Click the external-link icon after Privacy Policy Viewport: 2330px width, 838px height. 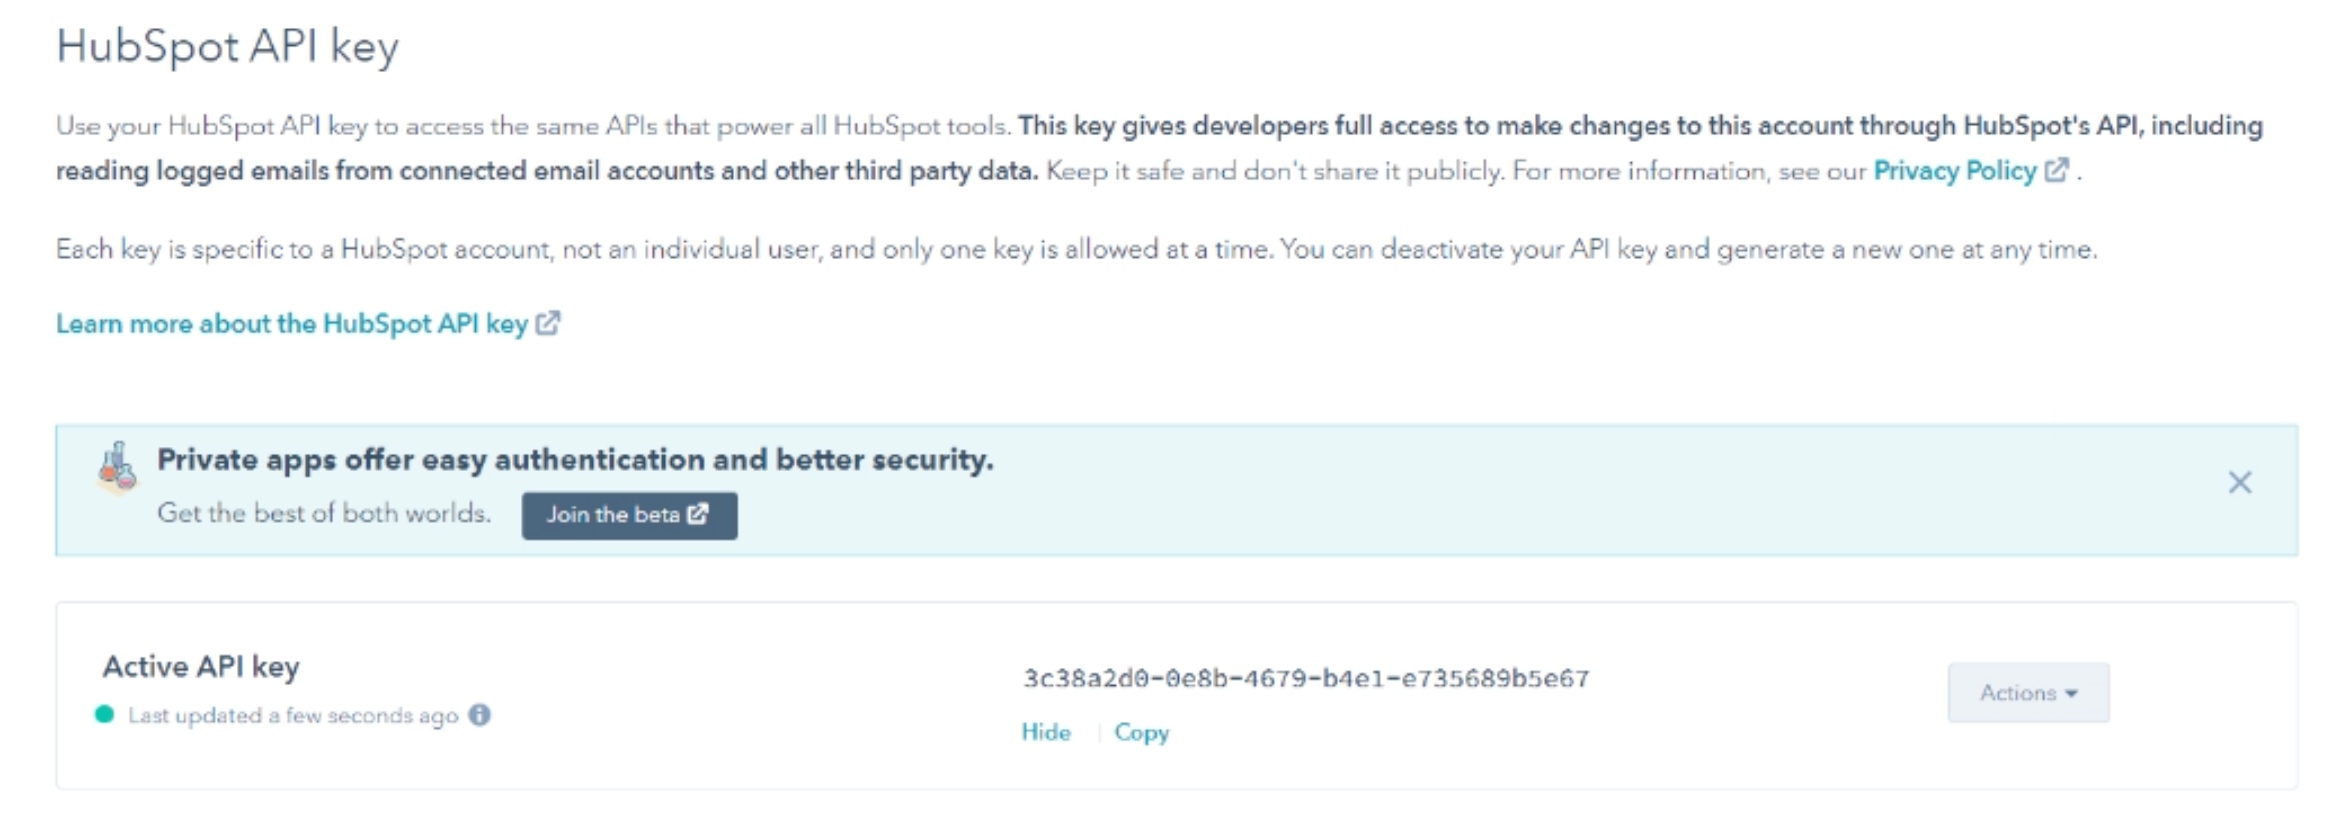coord(2056,170)
